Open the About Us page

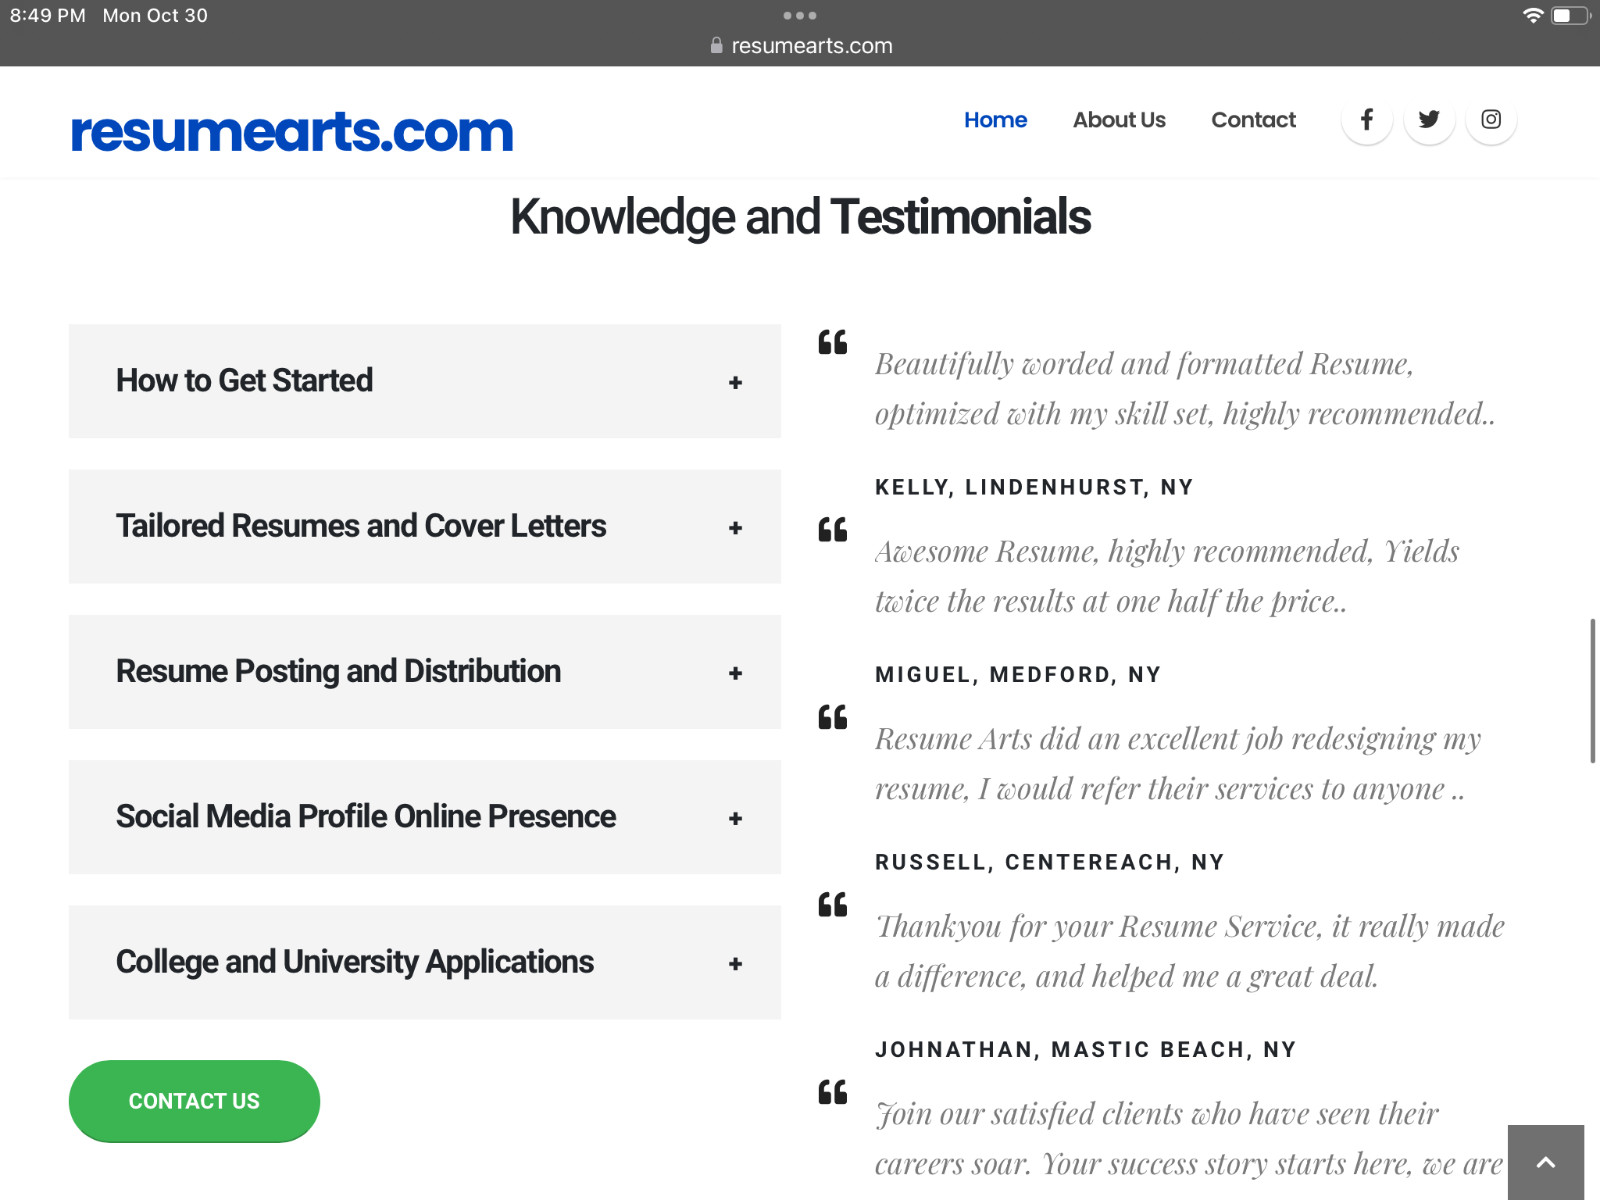pos(1119,120)
